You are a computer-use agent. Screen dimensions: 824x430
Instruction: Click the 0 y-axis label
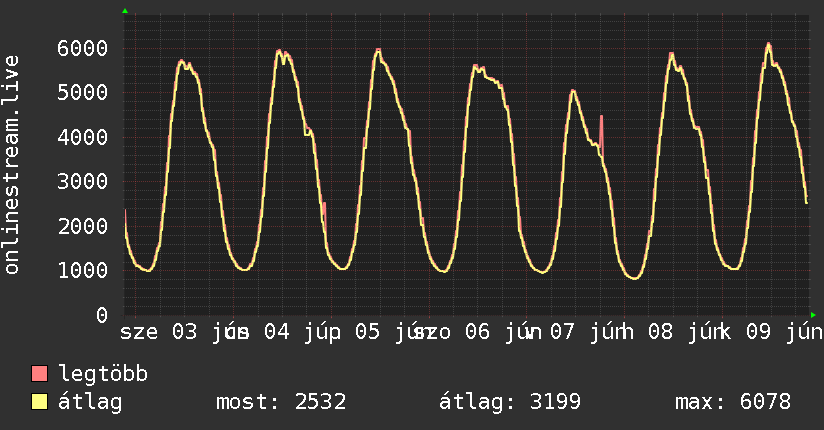[102, 315]
